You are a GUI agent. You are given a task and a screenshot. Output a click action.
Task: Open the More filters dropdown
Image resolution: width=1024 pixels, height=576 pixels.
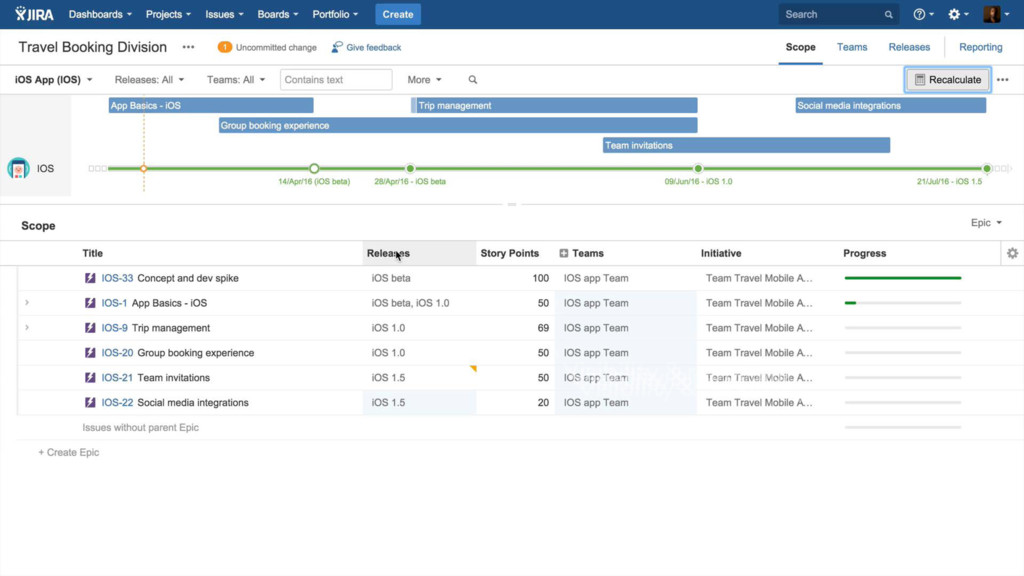coord(424,80)
